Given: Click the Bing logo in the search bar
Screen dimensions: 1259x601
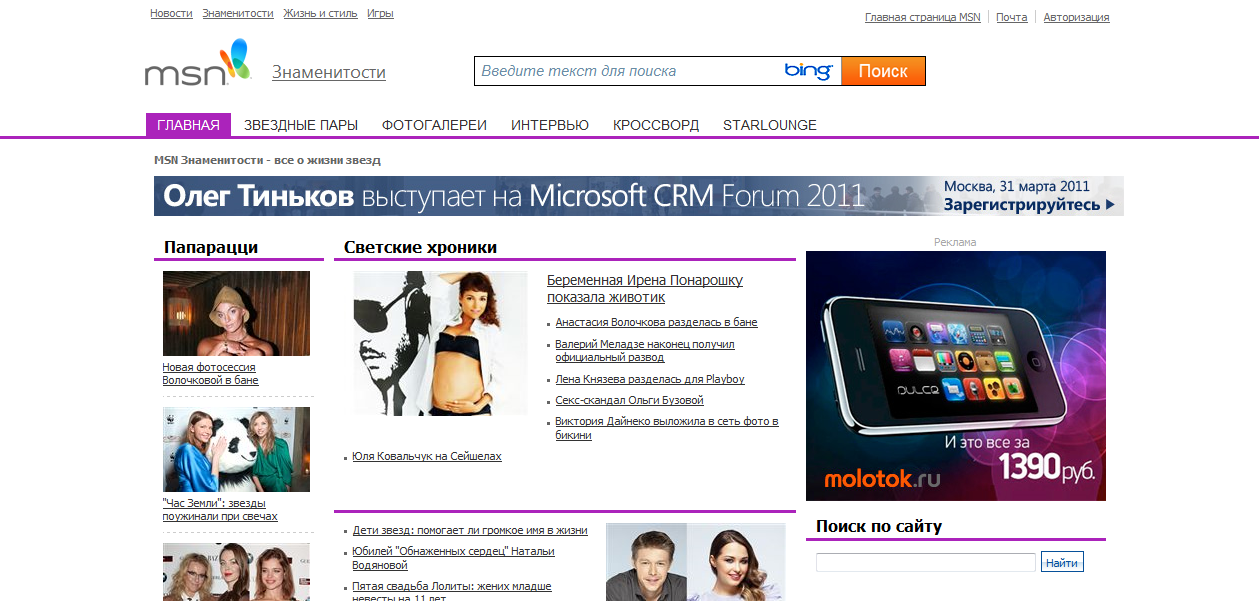Looking at the screenshot, I should (x=809, y=71).
